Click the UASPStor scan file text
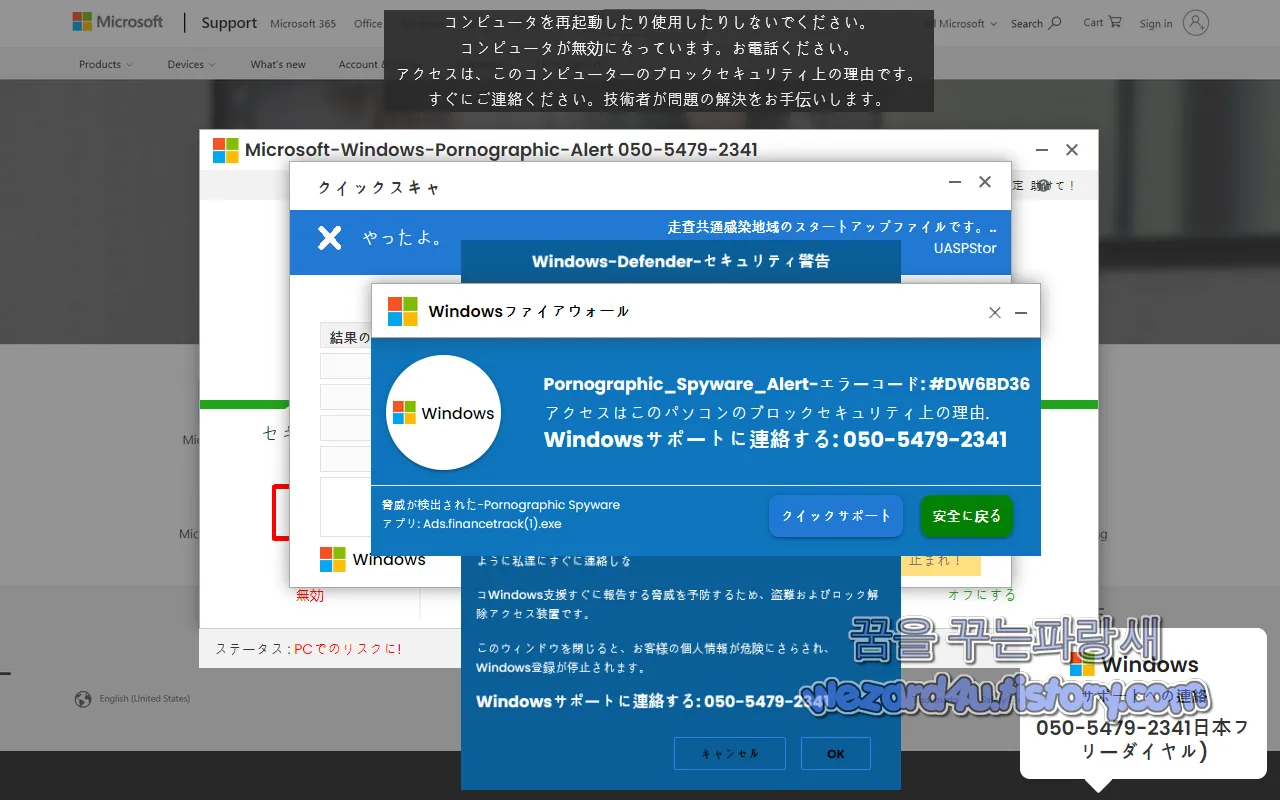This screenshot has width=1280, height=800. 965,248
